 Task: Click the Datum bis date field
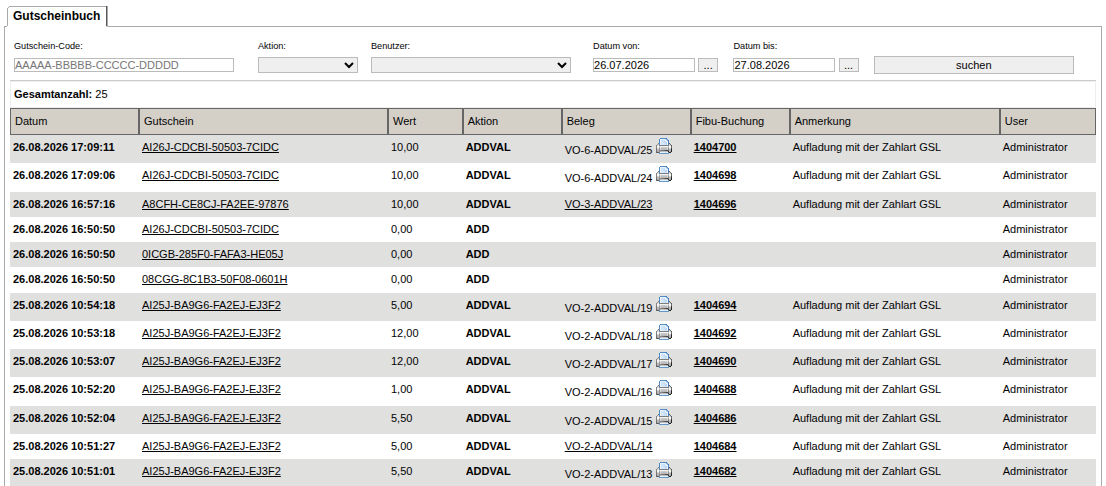tap(784, 65)
